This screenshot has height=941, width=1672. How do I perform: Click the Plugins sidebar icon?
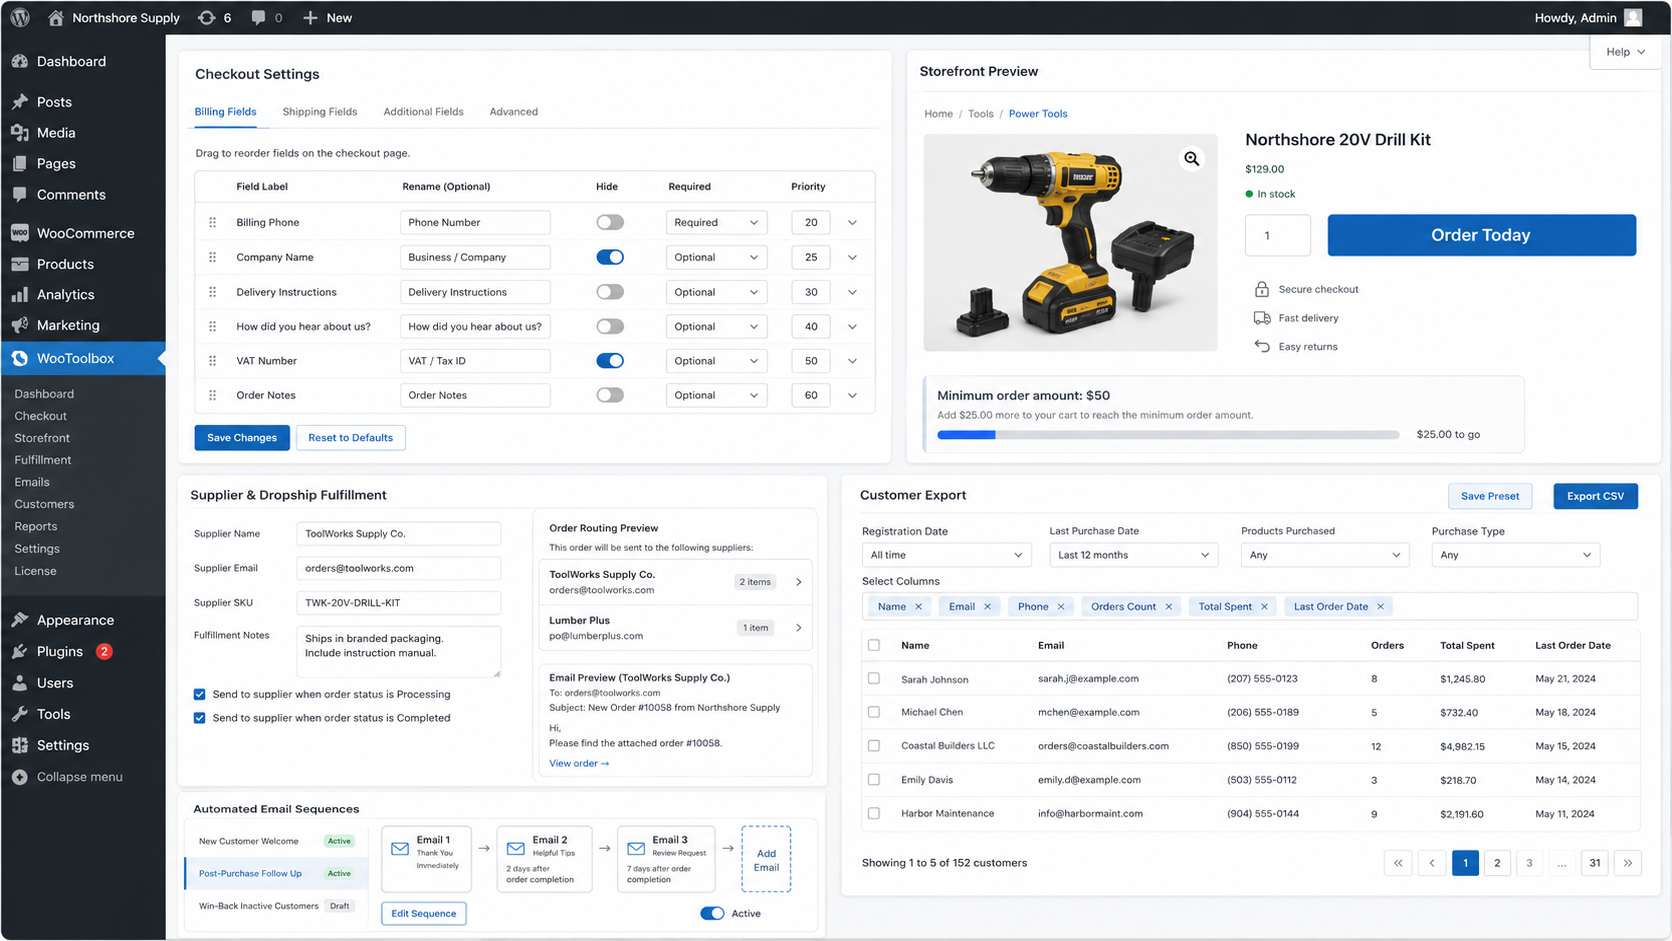click(20, 651)
